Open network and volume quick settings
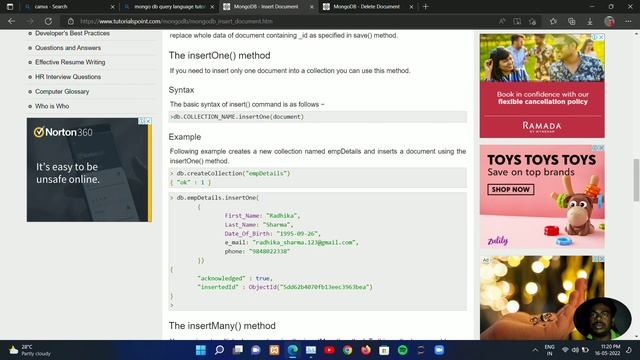Image resolution: width=640 pixels, height=360 pixels. point(575,350)
